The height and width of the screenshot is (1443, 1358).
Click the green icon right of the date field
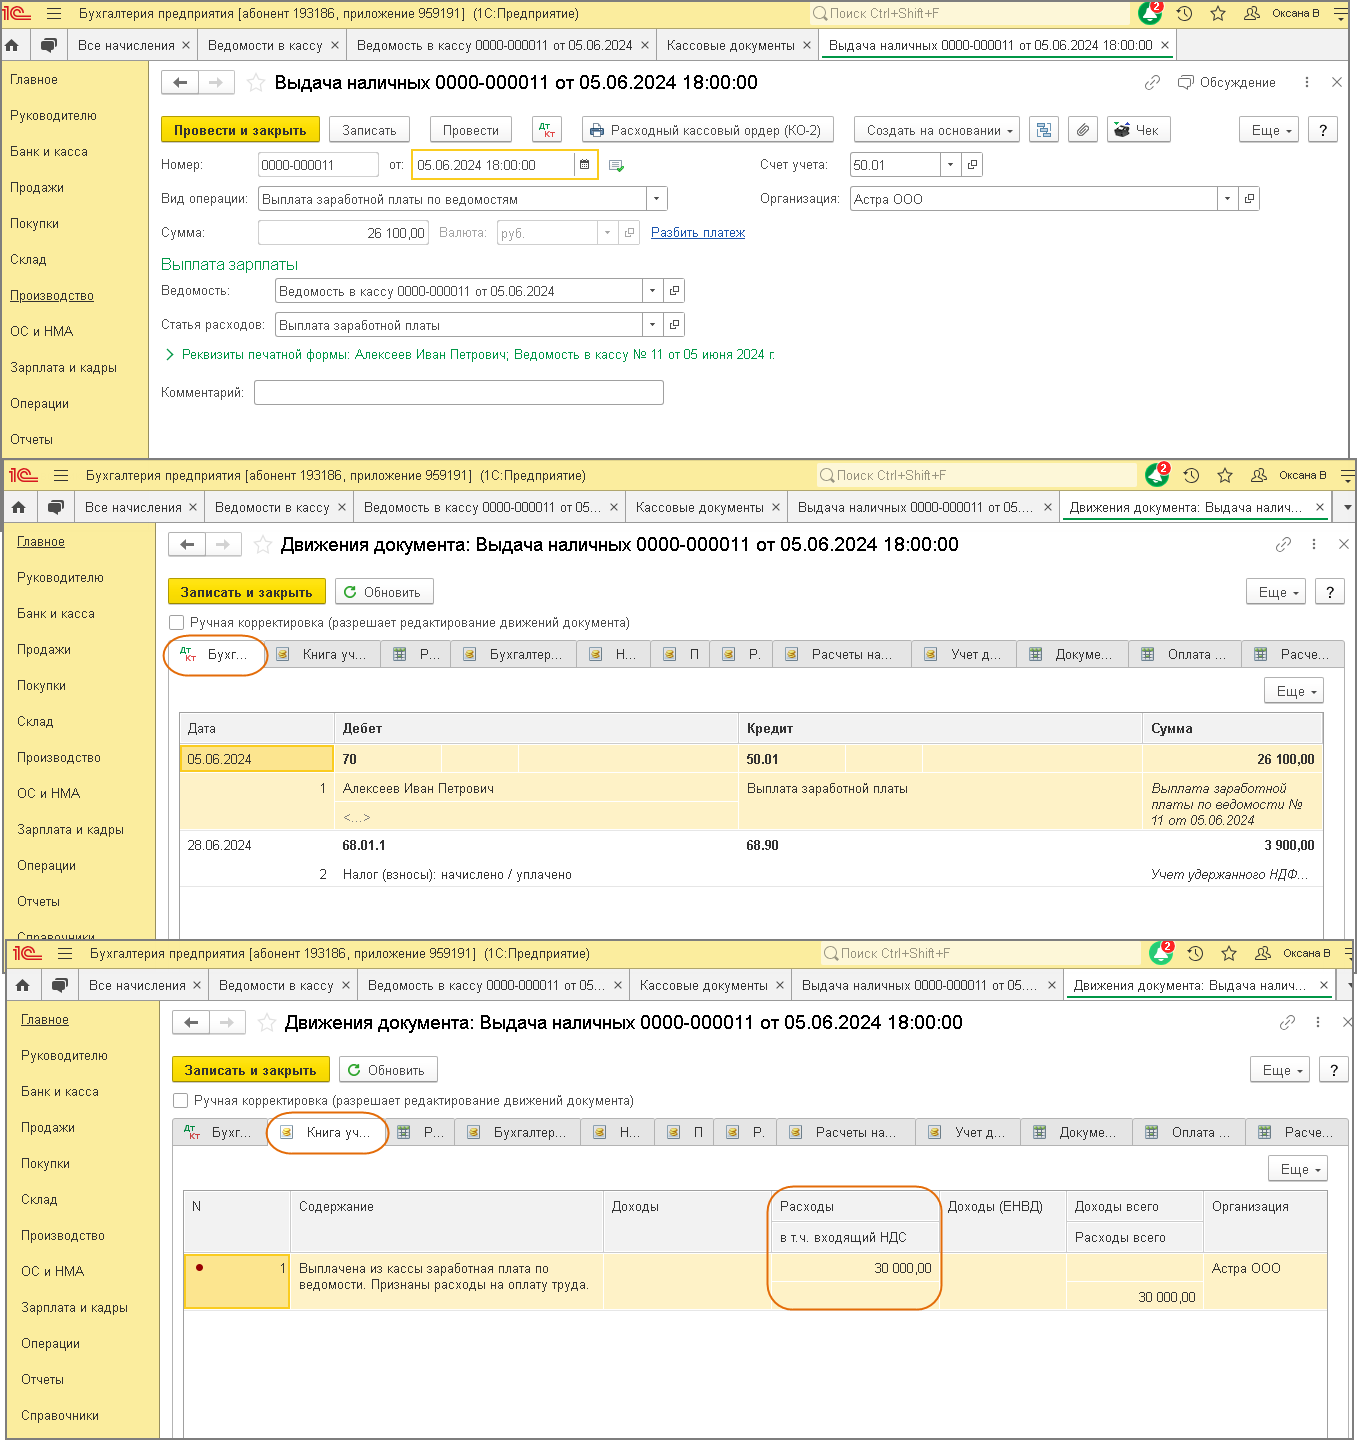[616, 166]
